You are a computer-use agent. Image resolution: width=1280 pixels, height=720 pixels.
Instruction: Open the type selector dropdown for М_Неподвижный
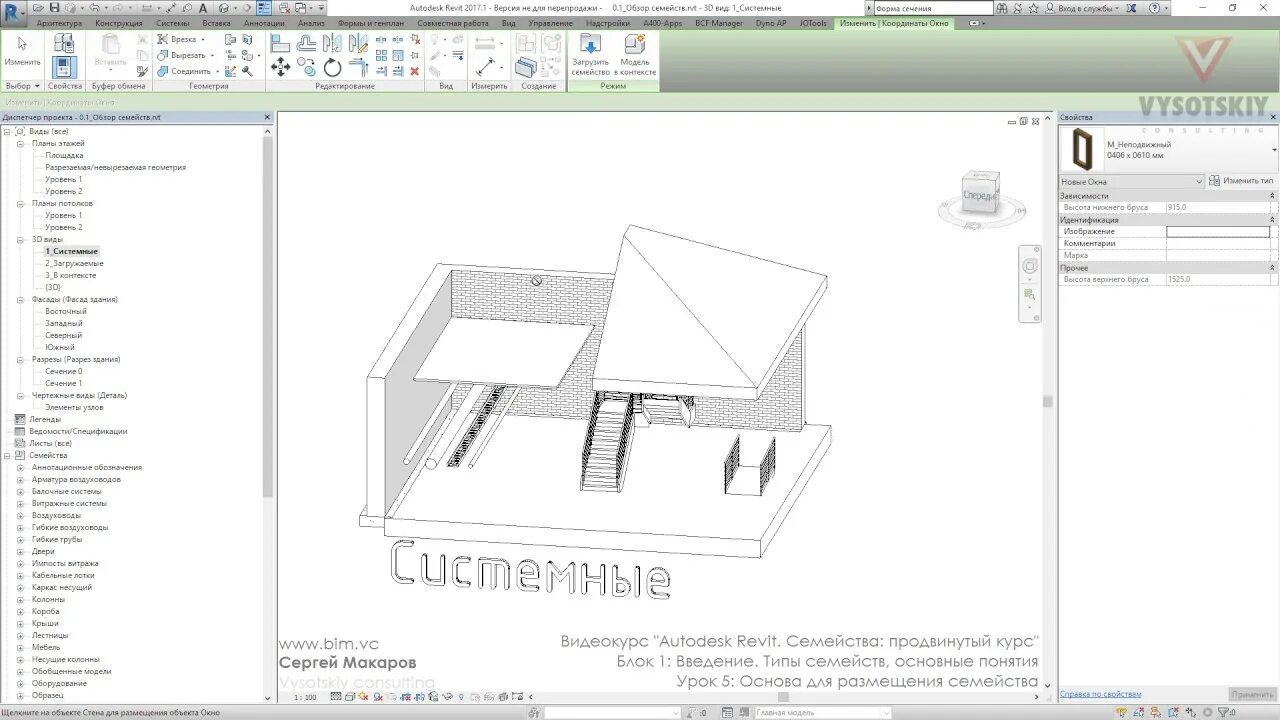pyautogui.click(x=1274, y=150)
